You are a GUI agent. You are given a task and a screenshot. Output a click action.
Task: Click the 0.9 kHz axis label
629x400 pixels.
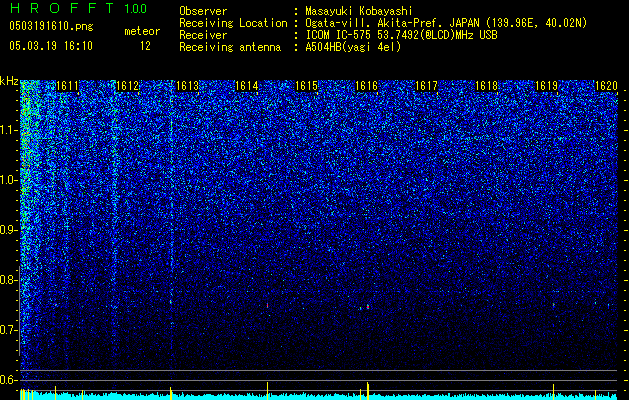8,230
